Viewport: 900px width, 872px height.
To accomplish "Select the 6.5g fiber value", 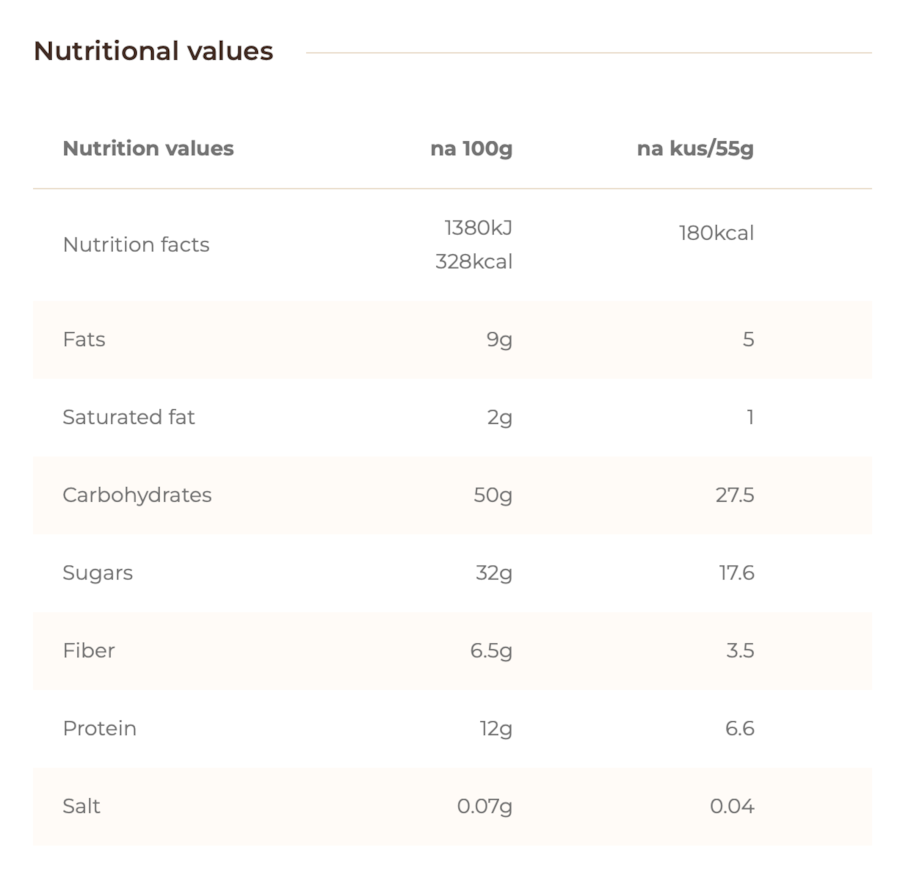I will tap(491, 652).
